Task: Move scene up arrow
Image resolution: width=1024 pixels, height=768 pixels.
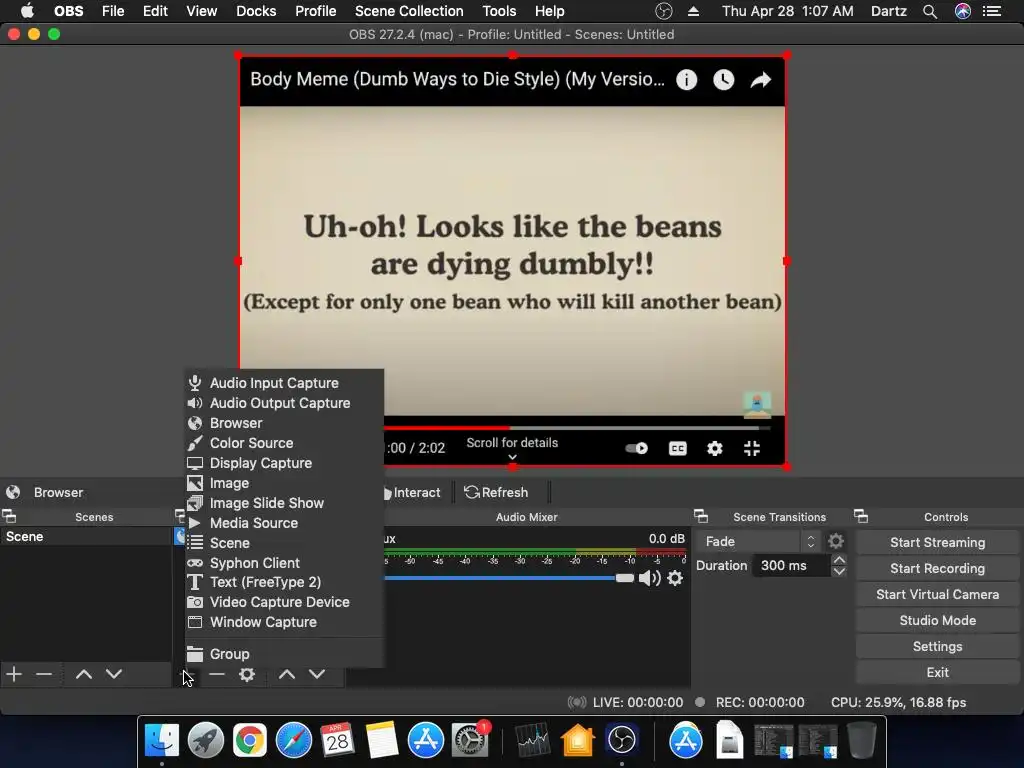Action: [84, 674]
